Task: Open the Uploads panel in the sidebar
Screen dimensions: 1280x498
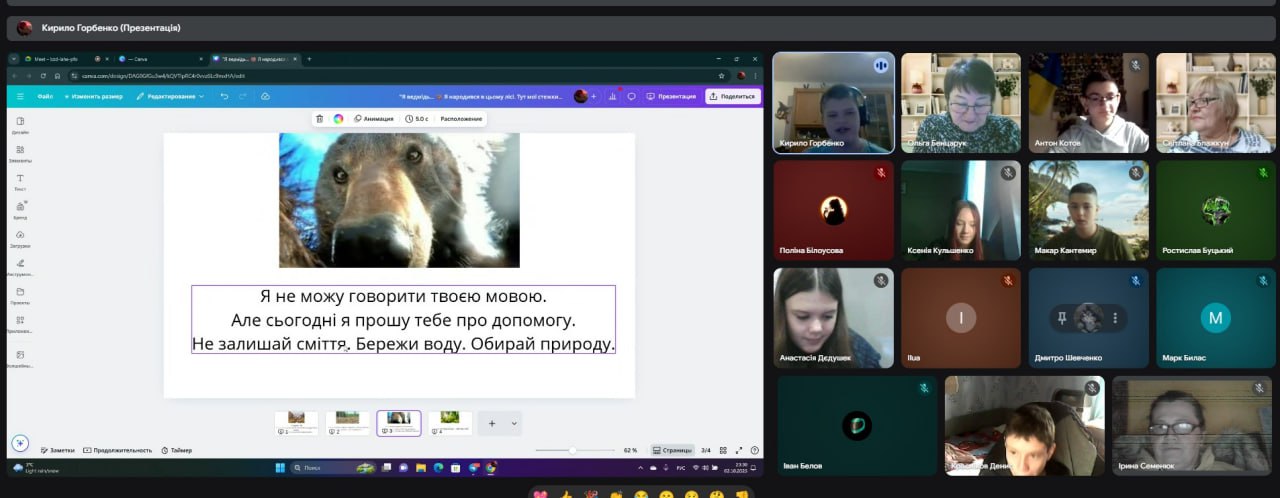Action: pyautogui.click(x=20, y=238)
